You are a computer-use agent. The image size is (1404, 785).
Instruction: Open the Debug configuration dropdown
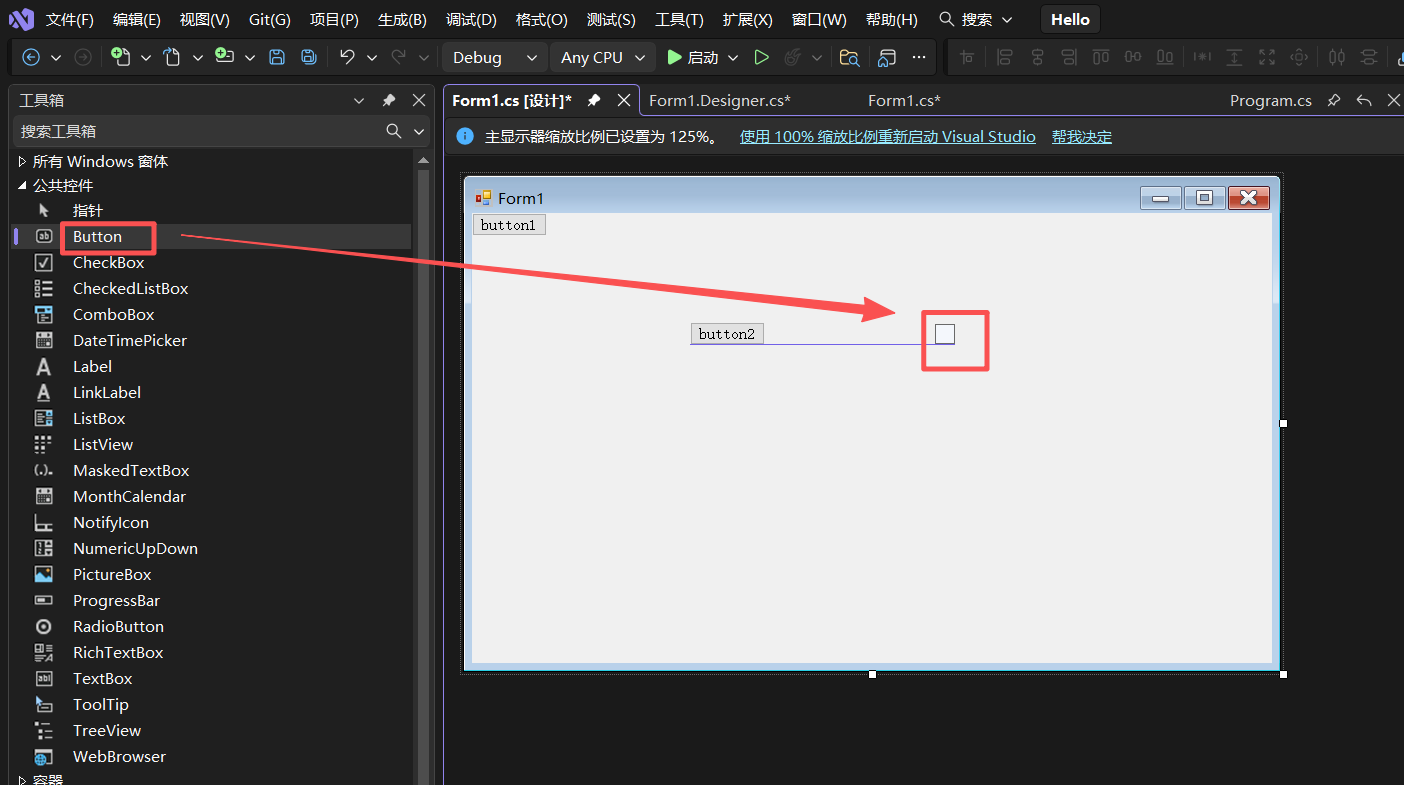pyautogui.click(x=495, y=58)
